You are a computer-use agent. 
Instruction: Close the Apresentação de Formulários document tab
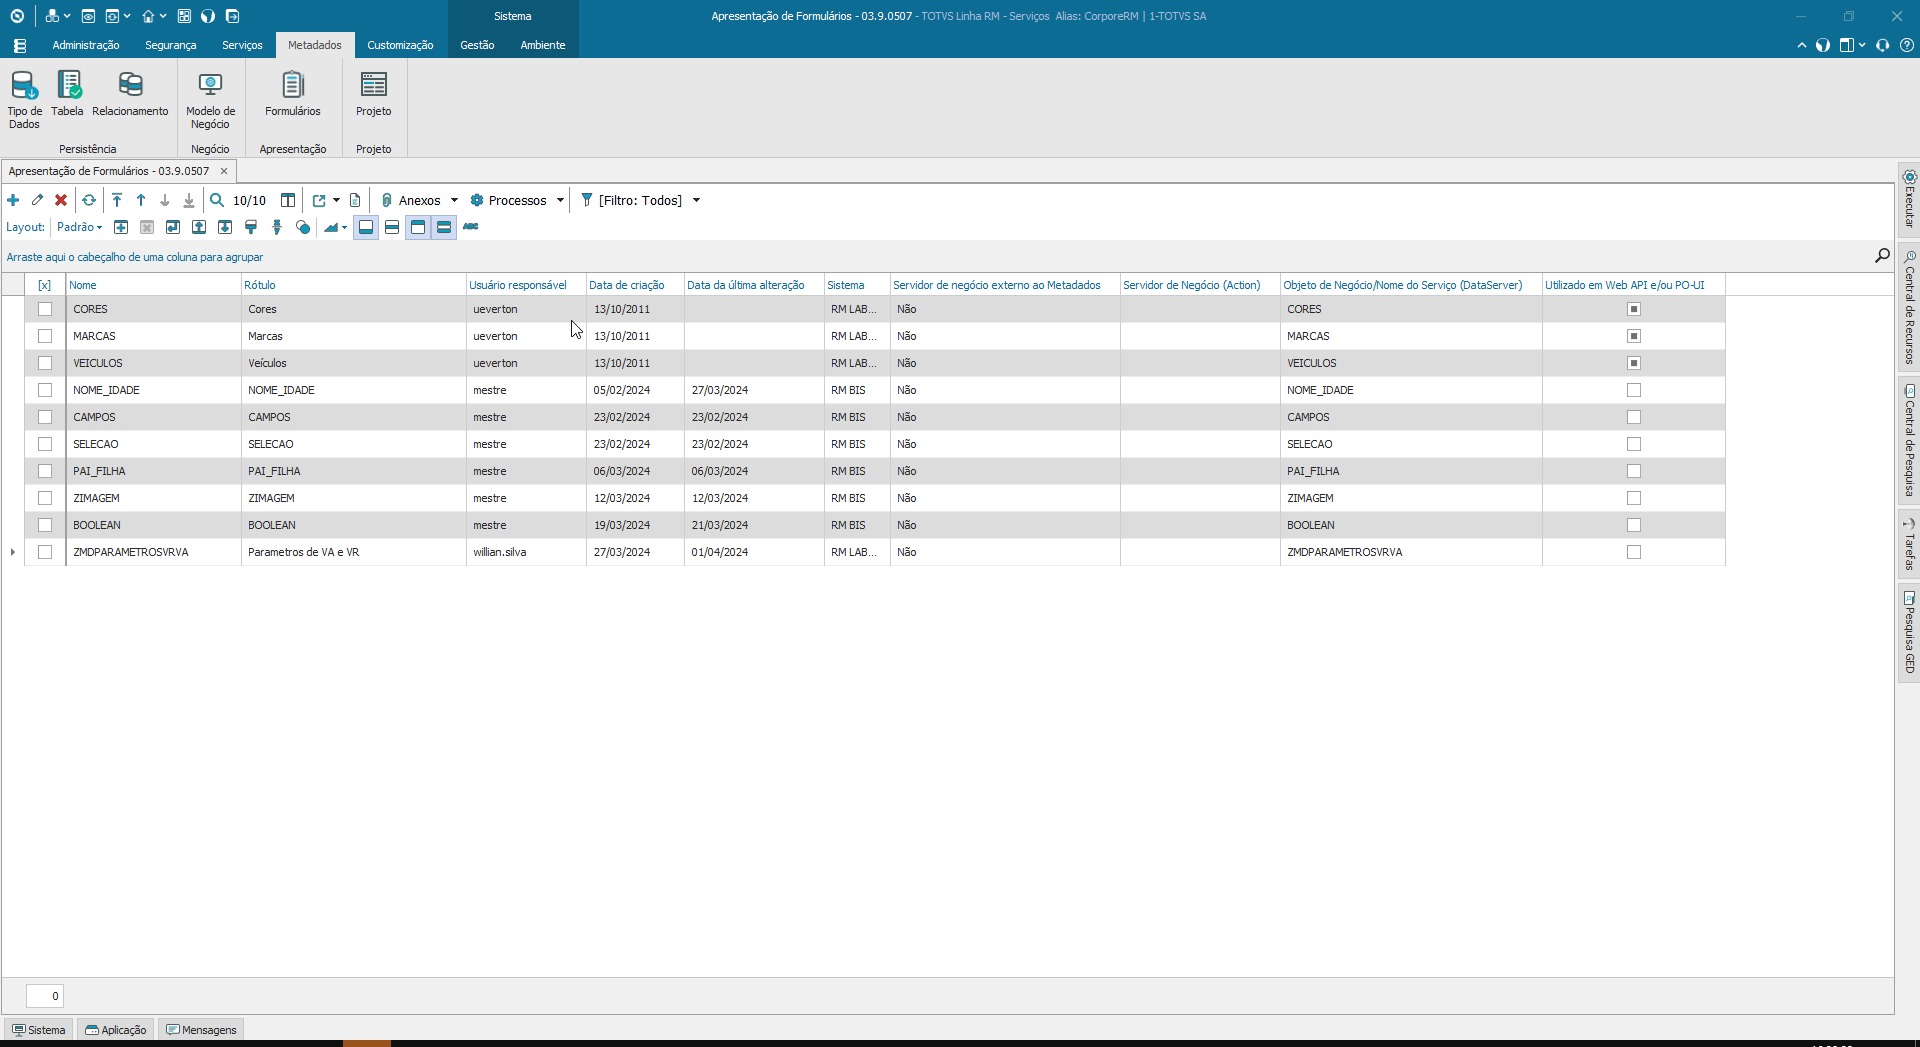coord(224,171)
